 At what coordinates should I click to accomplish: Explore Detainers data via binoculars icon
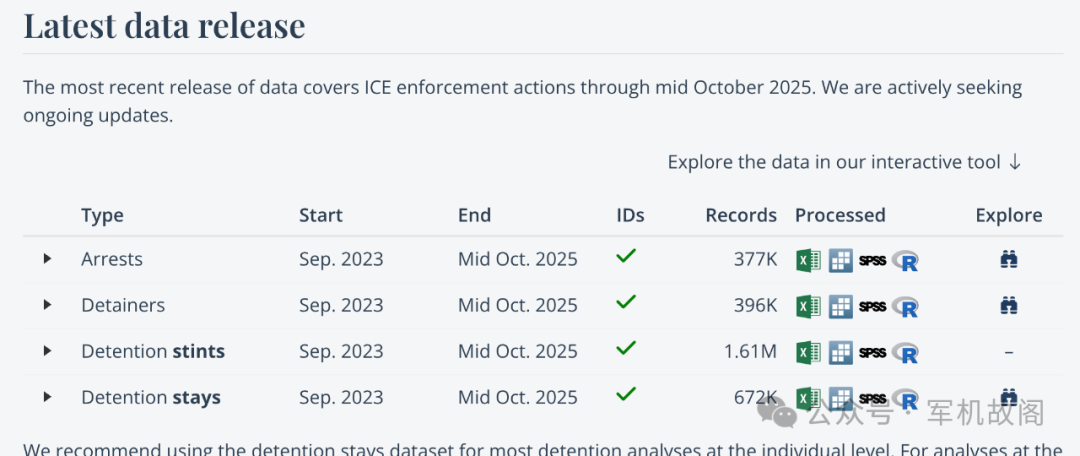tap(1008, 306)
